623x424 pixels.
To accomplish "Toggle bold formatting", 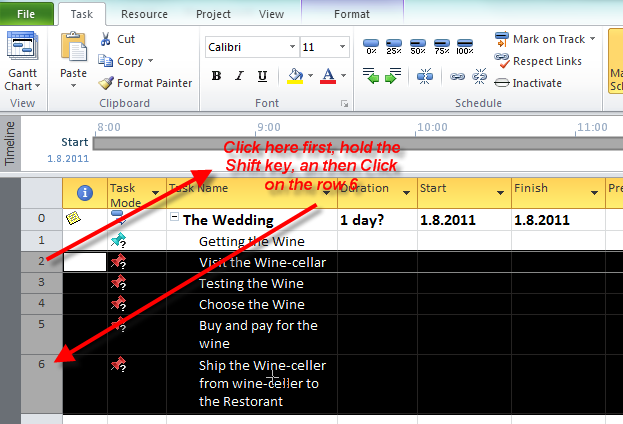I will pyautogui.click(x=216, y=77).
